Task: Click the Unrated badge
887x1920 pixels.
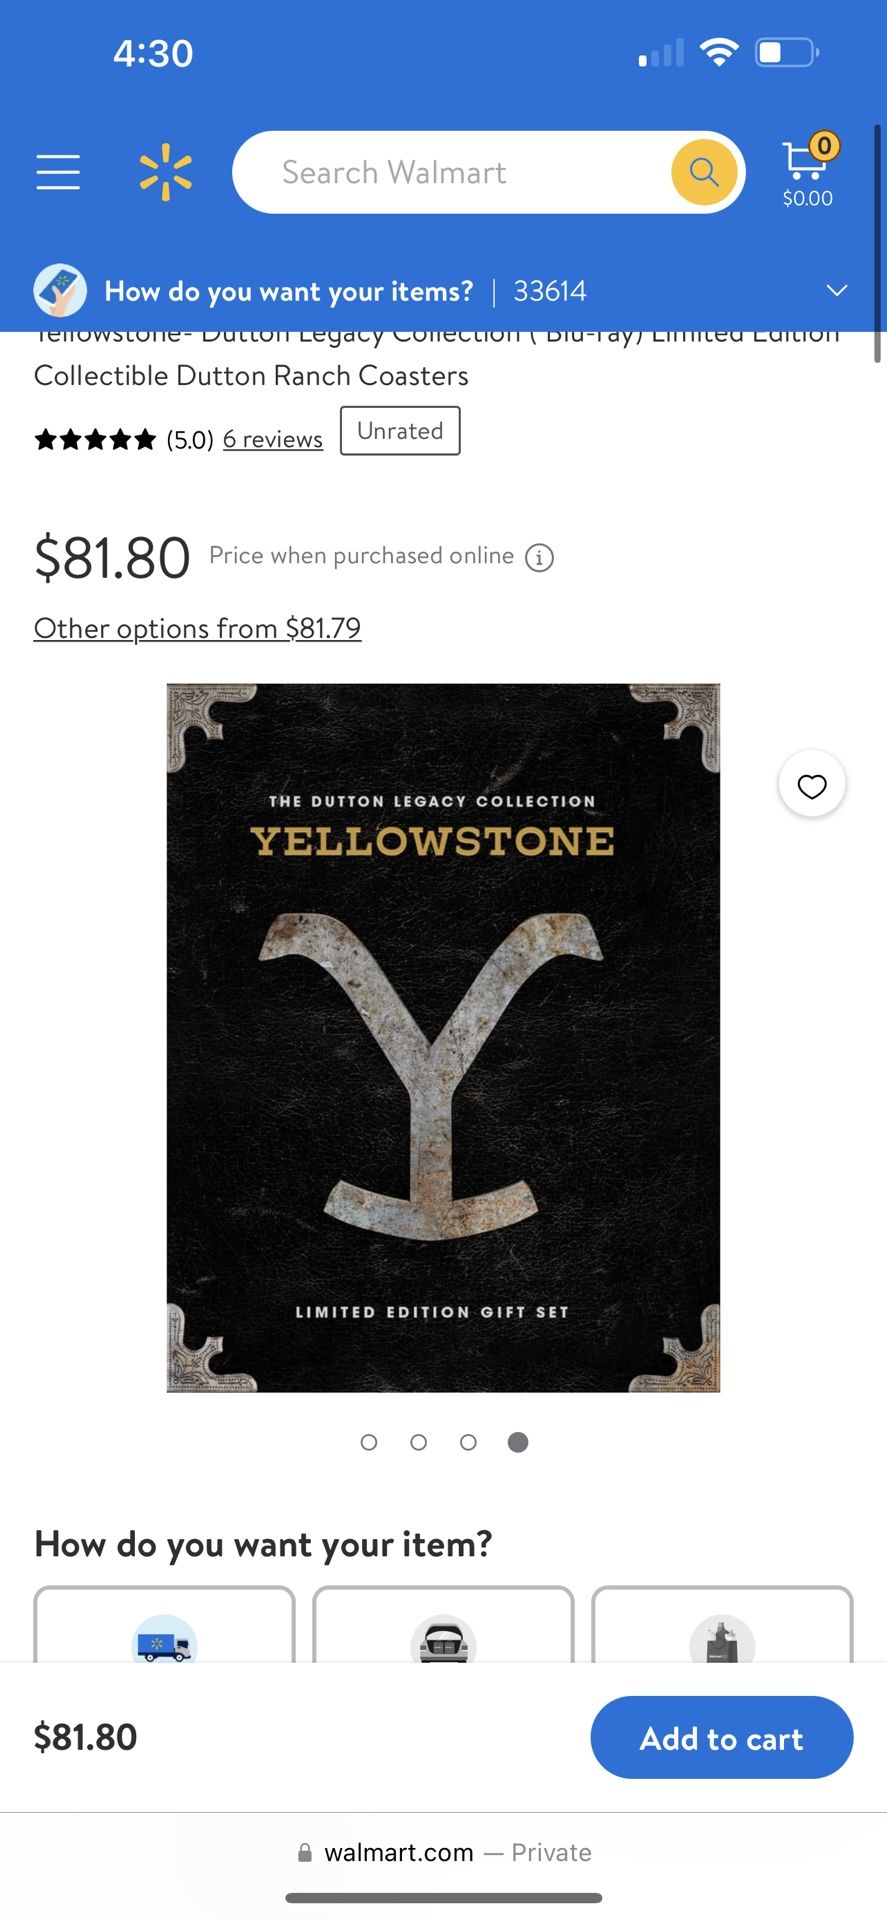Action: [x=400, y=430]
